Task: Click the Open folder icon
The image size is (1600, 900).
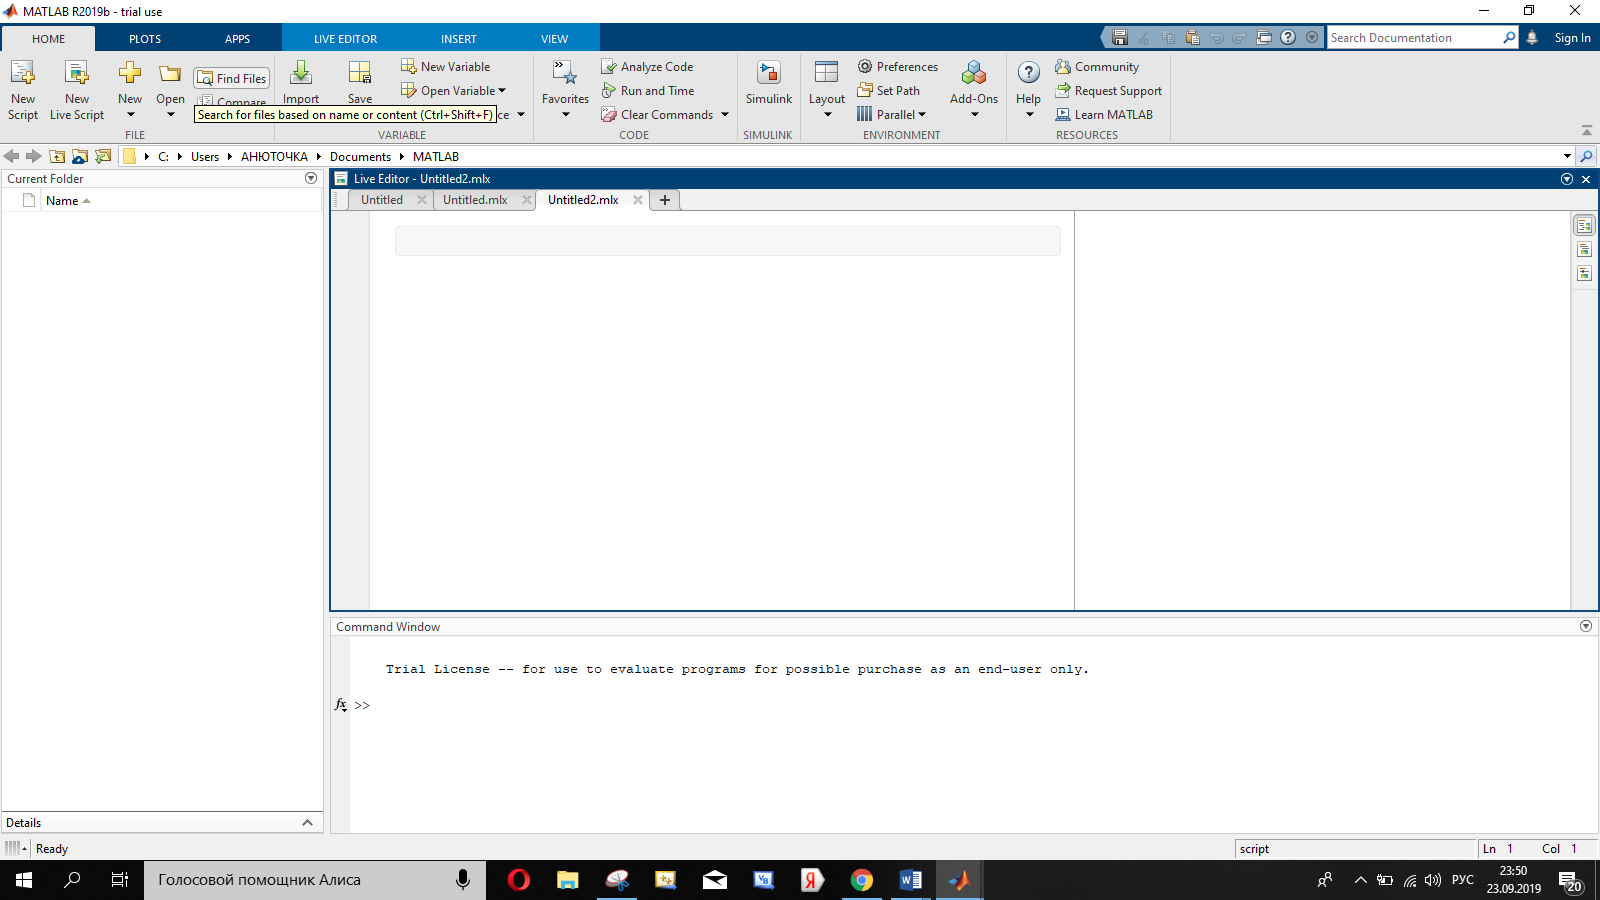Action: [x=170, y=74]
